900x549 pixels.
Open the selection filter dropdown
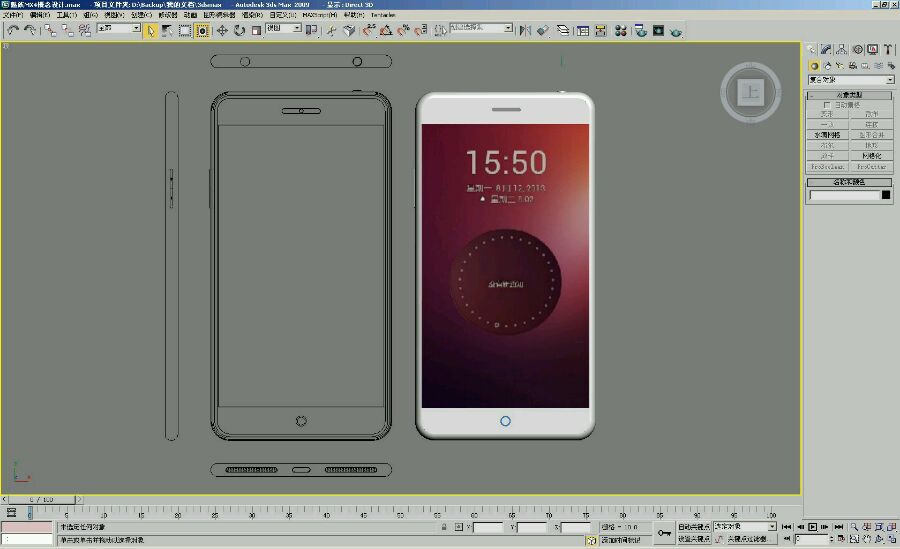click(x=119, y=28)
